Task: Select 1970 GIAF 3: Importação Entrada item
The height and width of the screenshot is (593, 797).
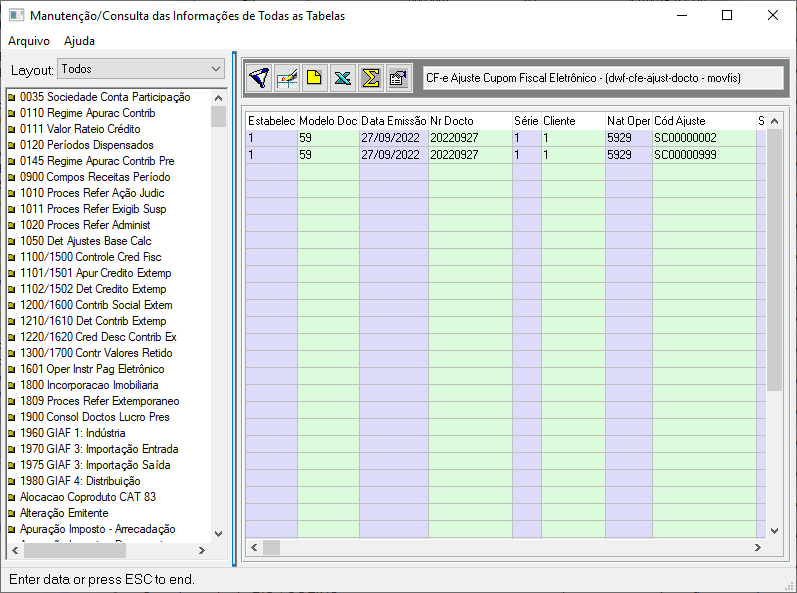Action: [x=99, y=449]
